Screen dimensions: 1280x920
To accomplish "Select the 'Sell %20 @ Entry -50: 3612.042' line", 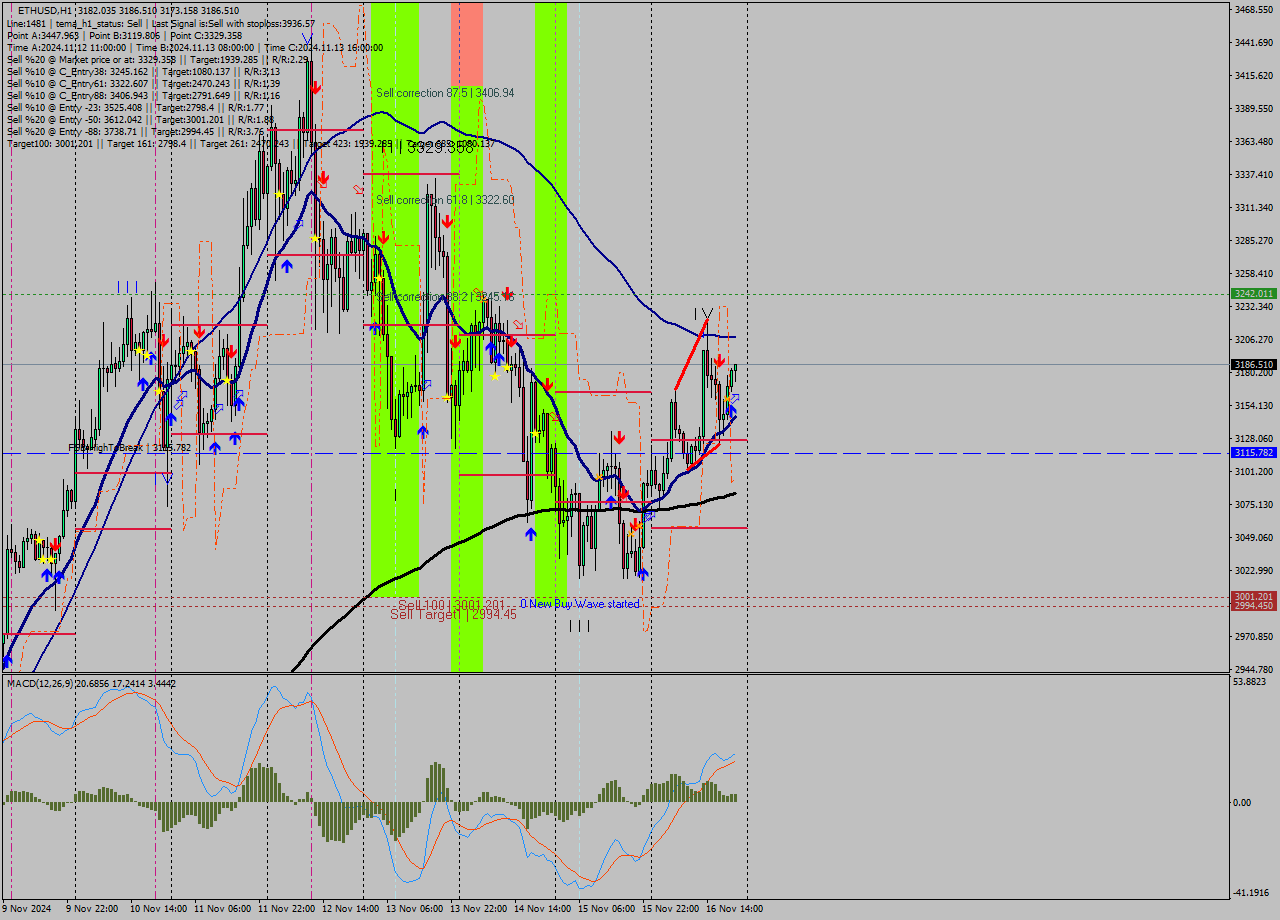I will [x=141, y=119].
